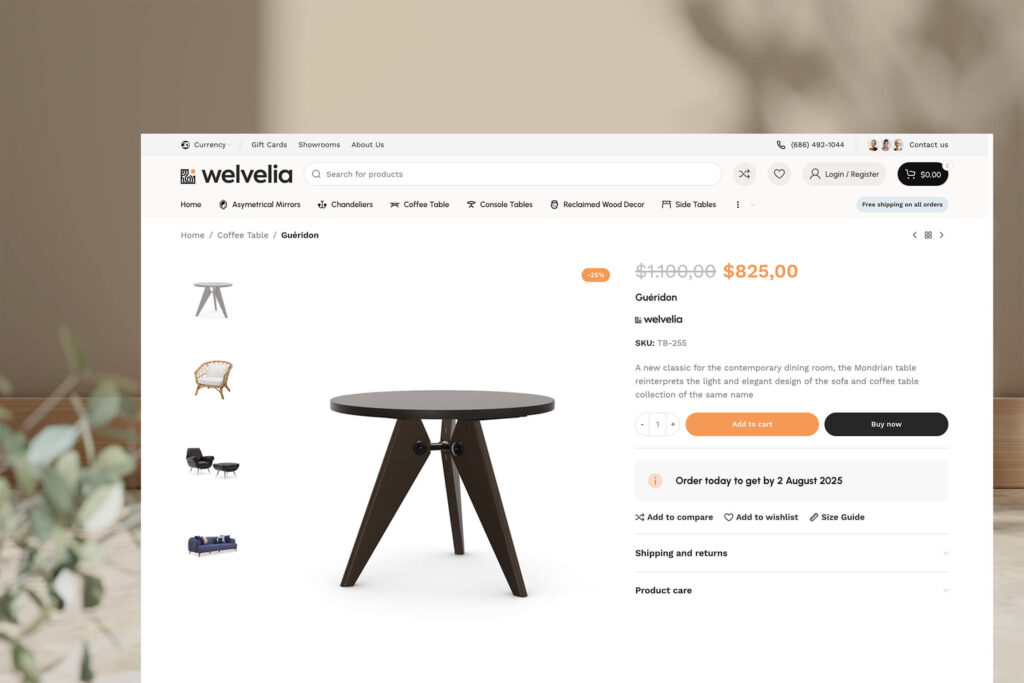Click the compare shuffle icon in header
This screenshot has width=1024, height=683.
pyautogui.click(x=744, y=174)
